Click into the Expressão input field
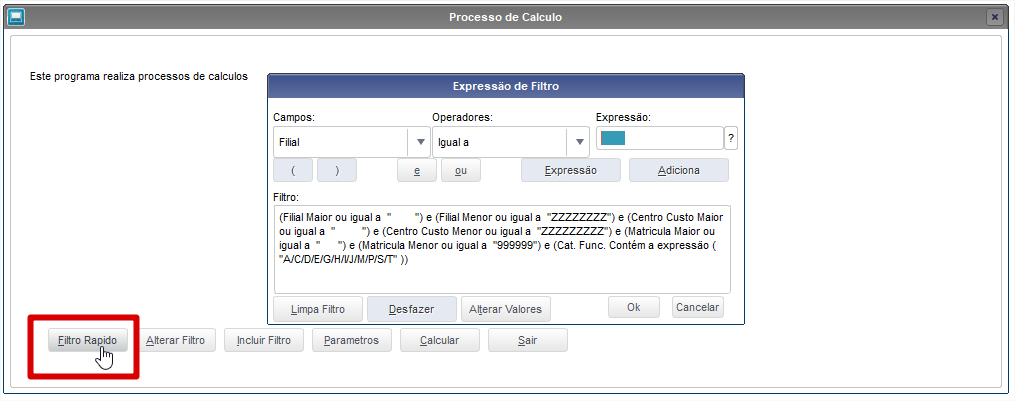Viewport: 1015px width, 401px height. (x=659, y=138)
